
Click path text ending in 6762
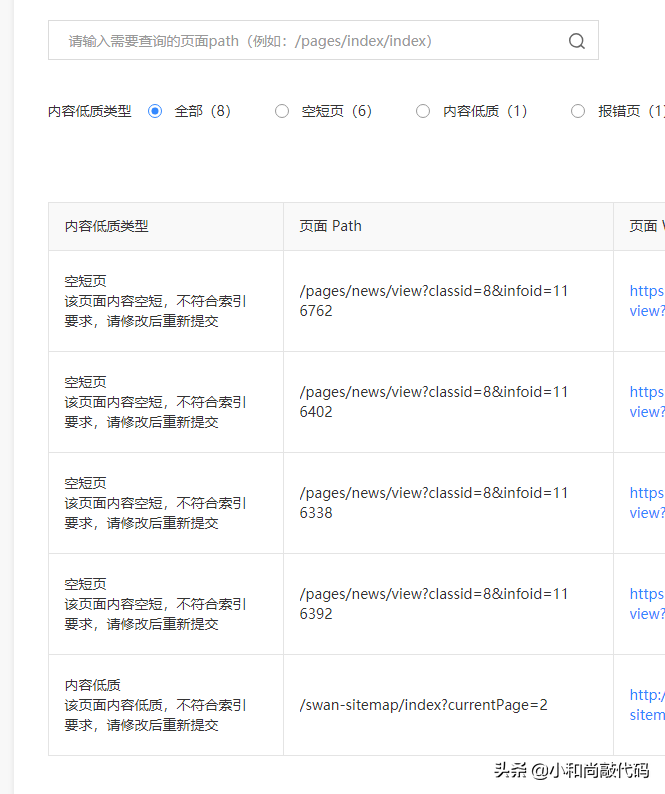[434, 301]
